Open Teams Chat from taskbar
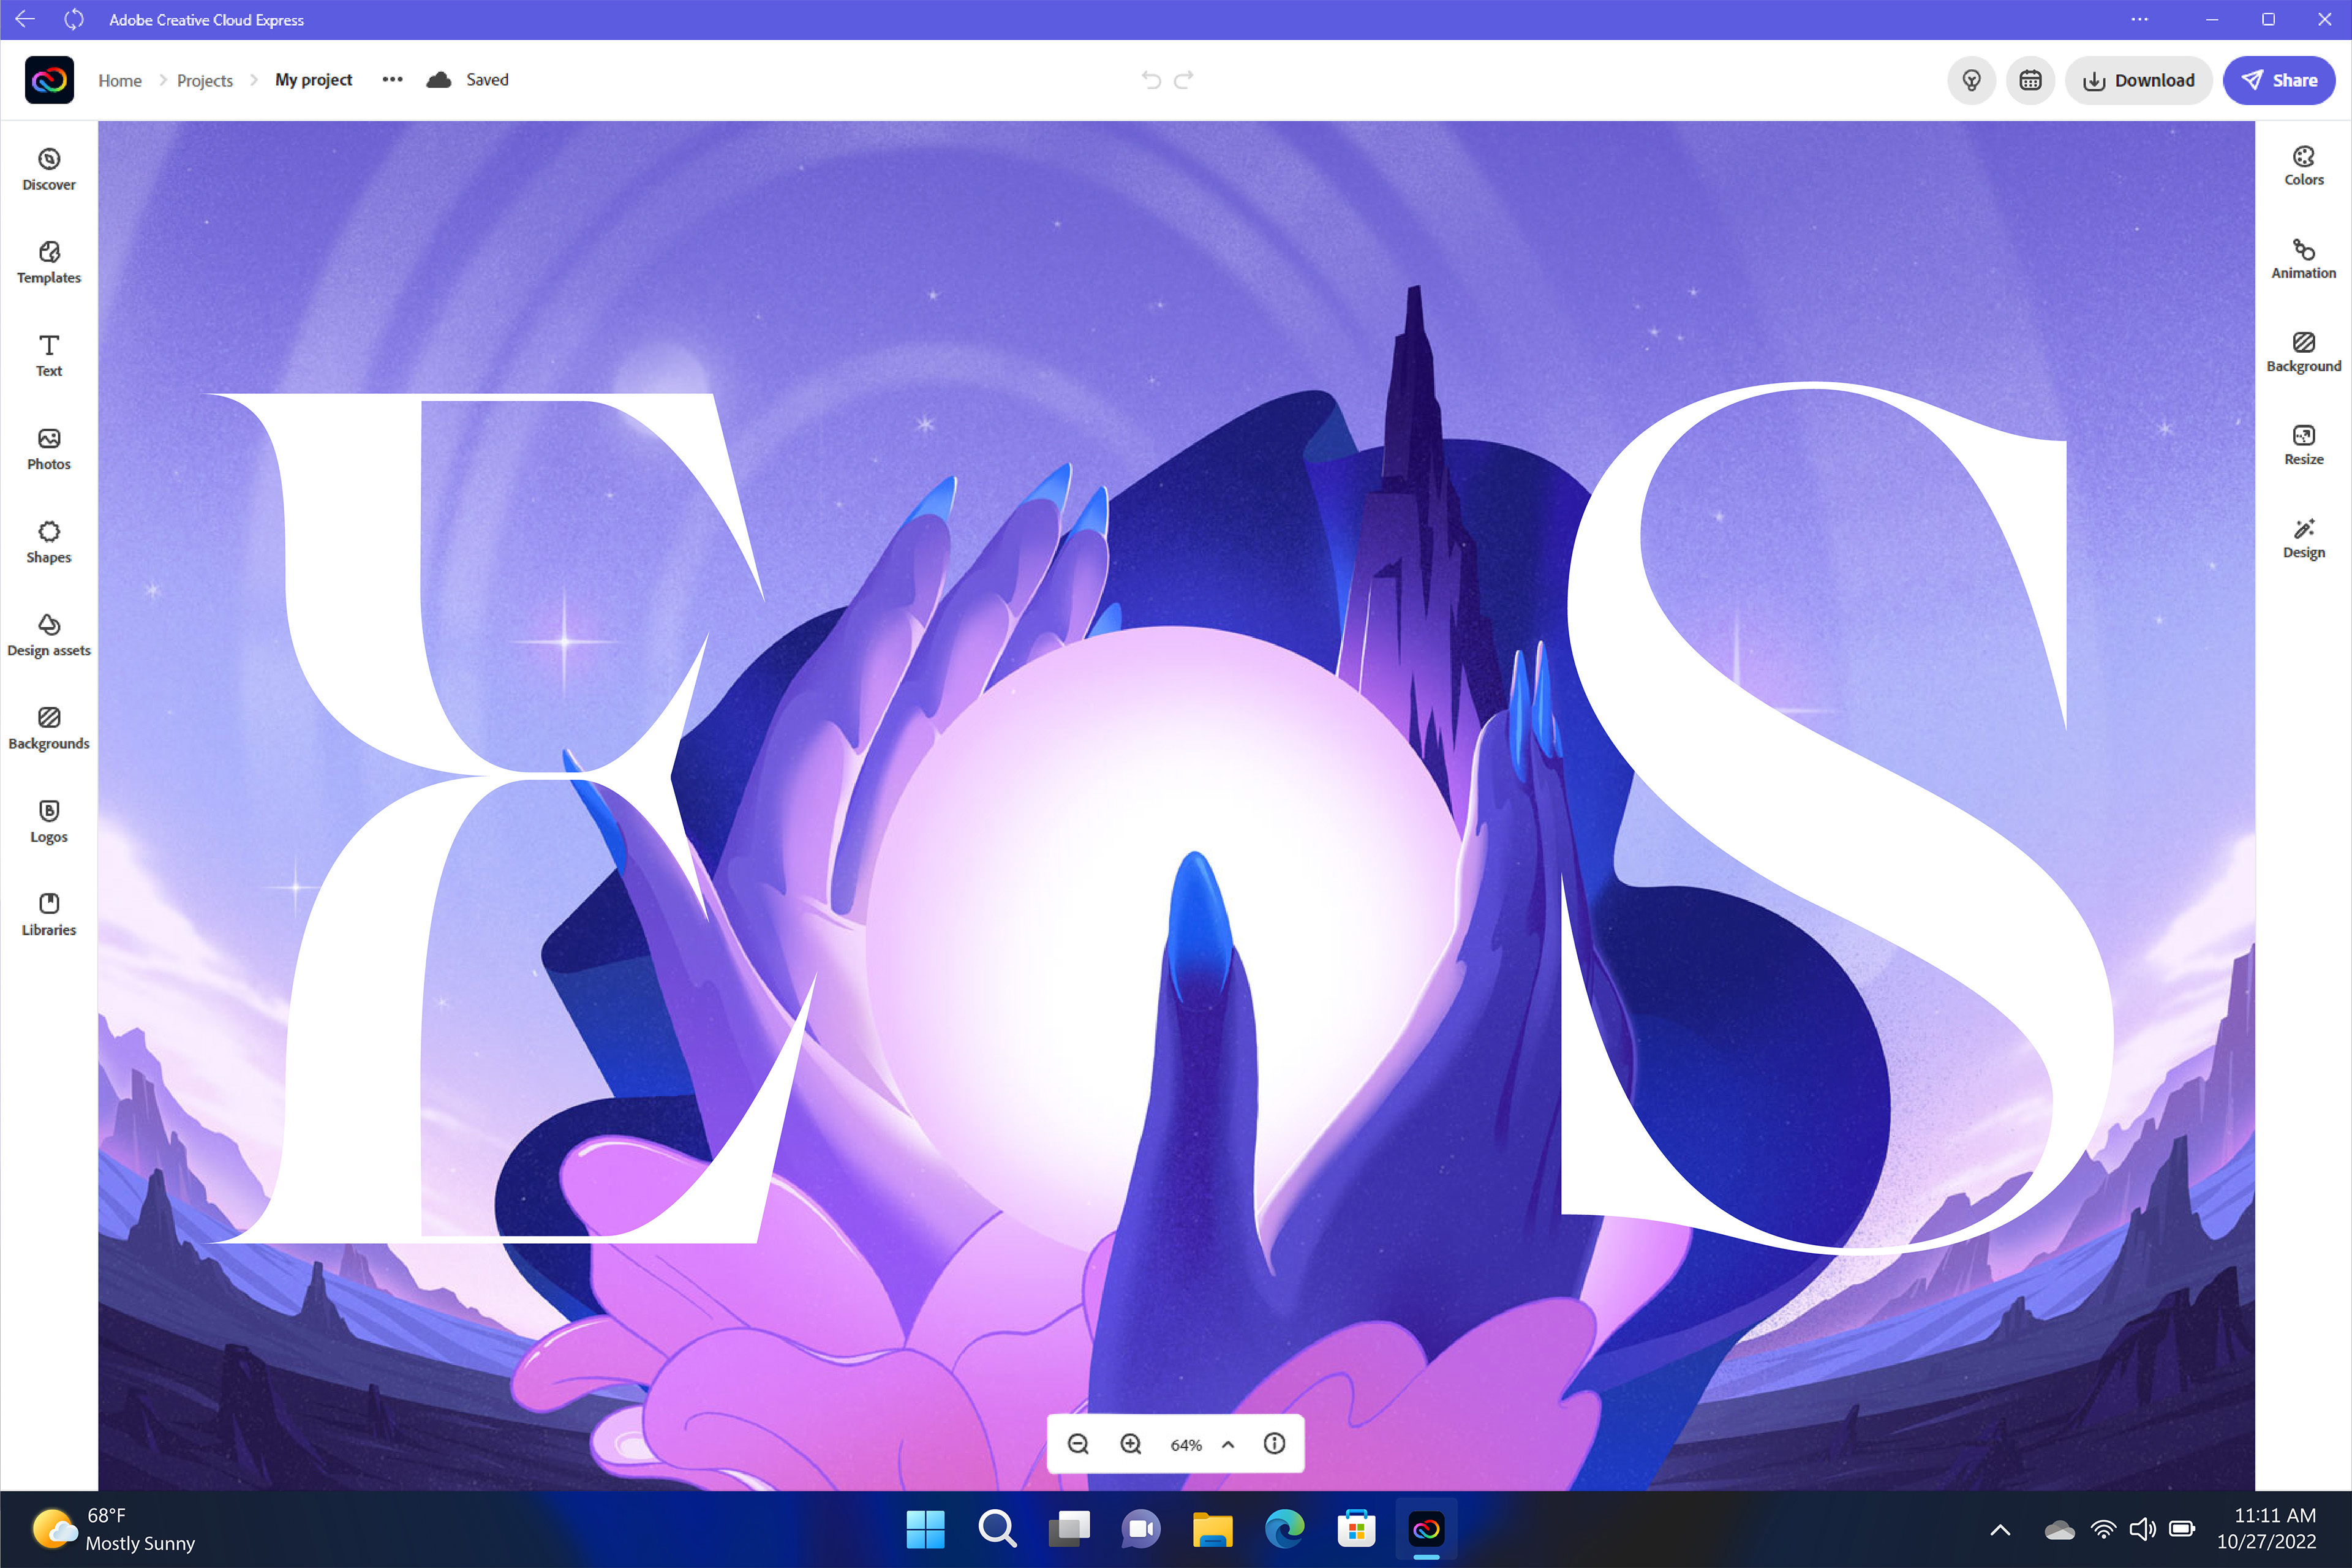The image size is (2352, 1568). [x=1141, y=1529]
